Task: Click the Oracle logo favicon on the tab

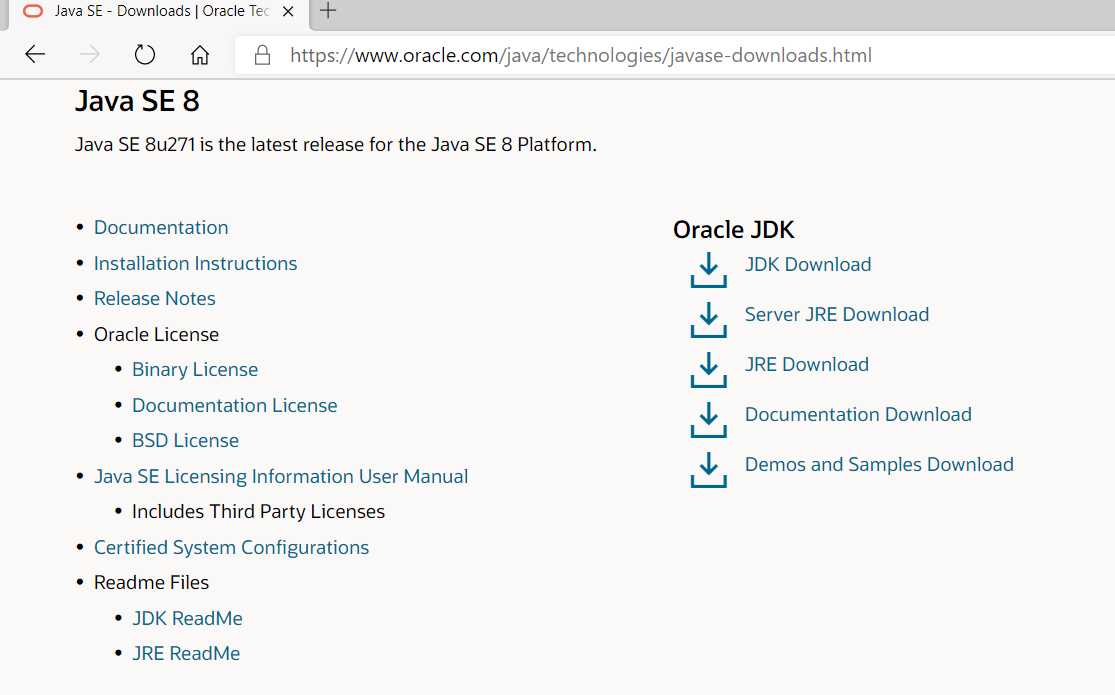Action: pos(33,11)
